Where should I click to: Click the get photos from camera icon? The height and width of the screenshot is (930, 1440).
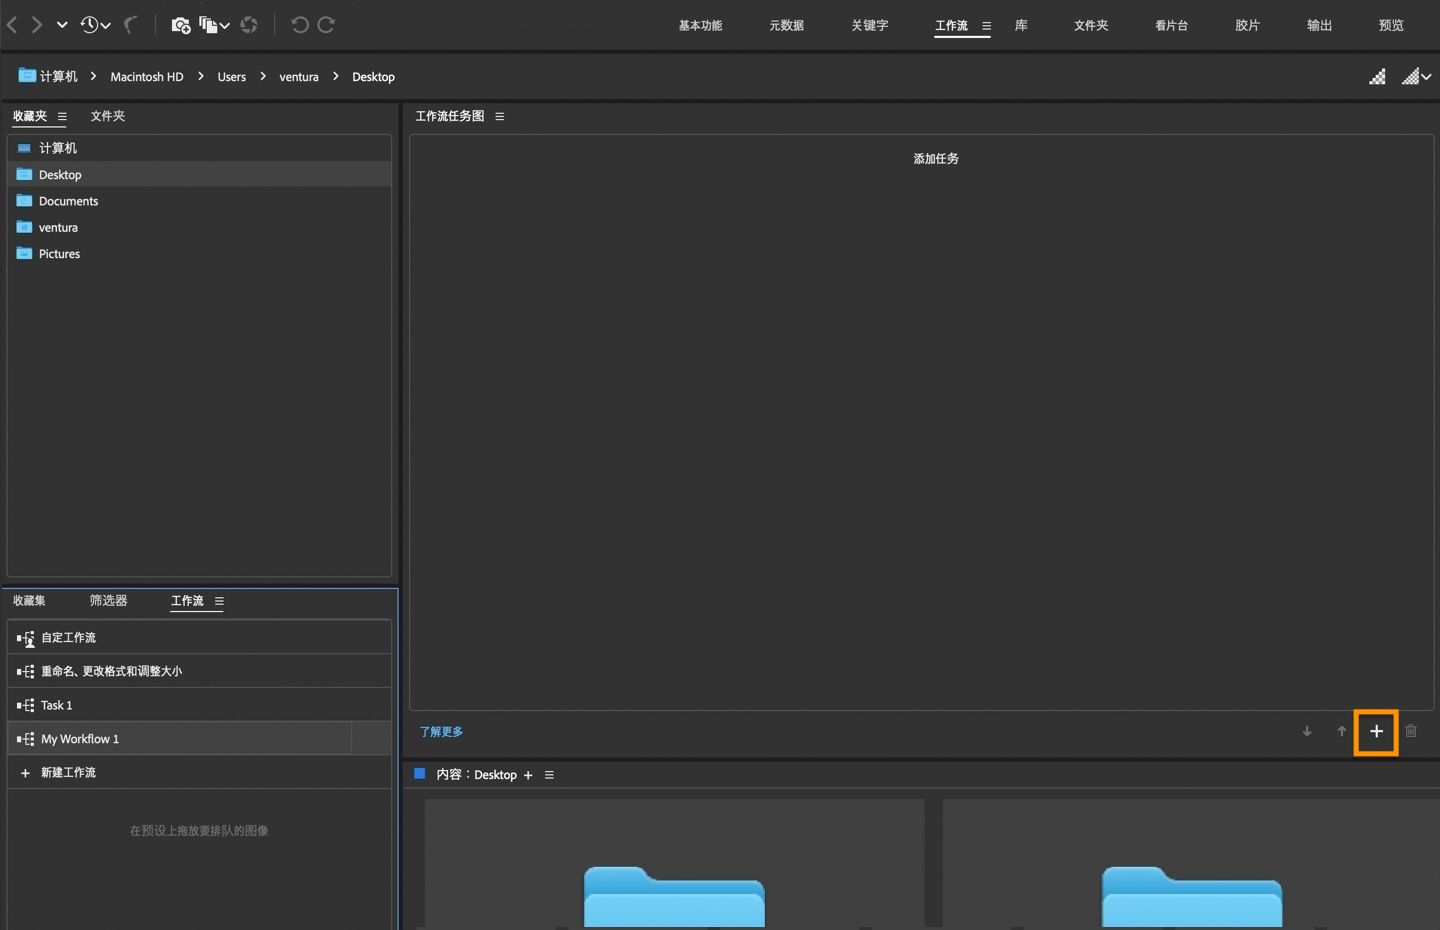[180, 25]
